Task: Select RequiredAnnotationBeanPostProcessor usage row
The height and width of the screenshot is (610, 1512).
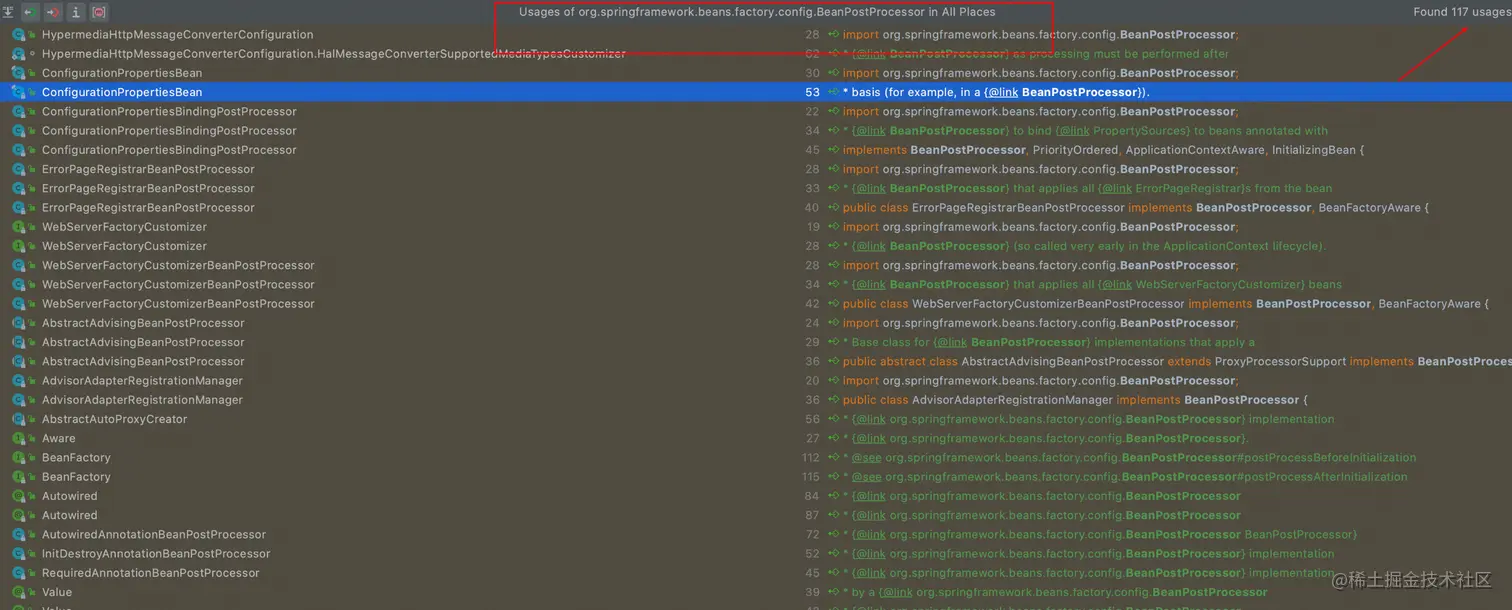Action: point(756,573)
